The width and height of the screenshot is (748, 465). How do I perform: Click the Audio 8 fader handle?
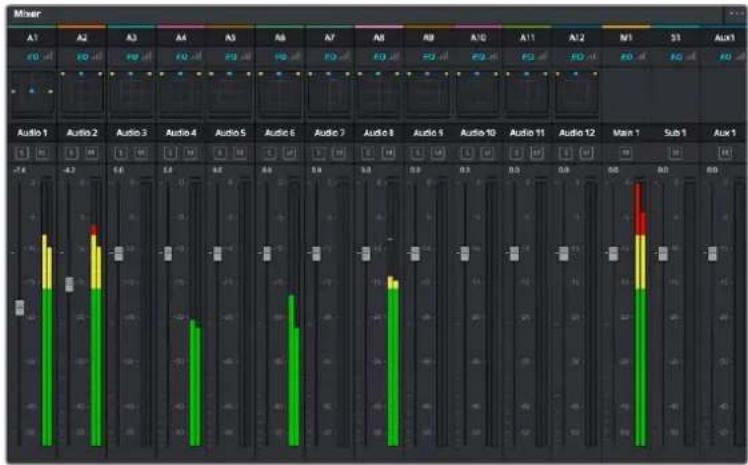[366, 254]
